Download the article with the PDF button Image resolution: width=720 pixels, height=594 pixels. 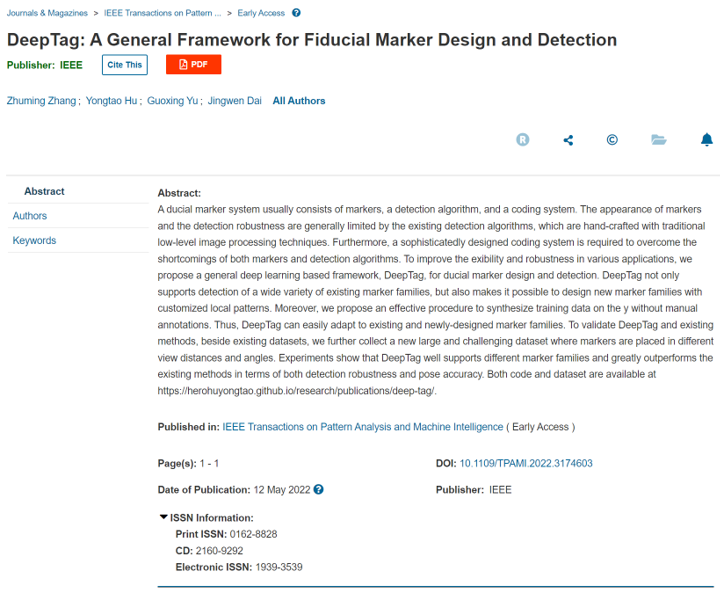pos(193,65)
